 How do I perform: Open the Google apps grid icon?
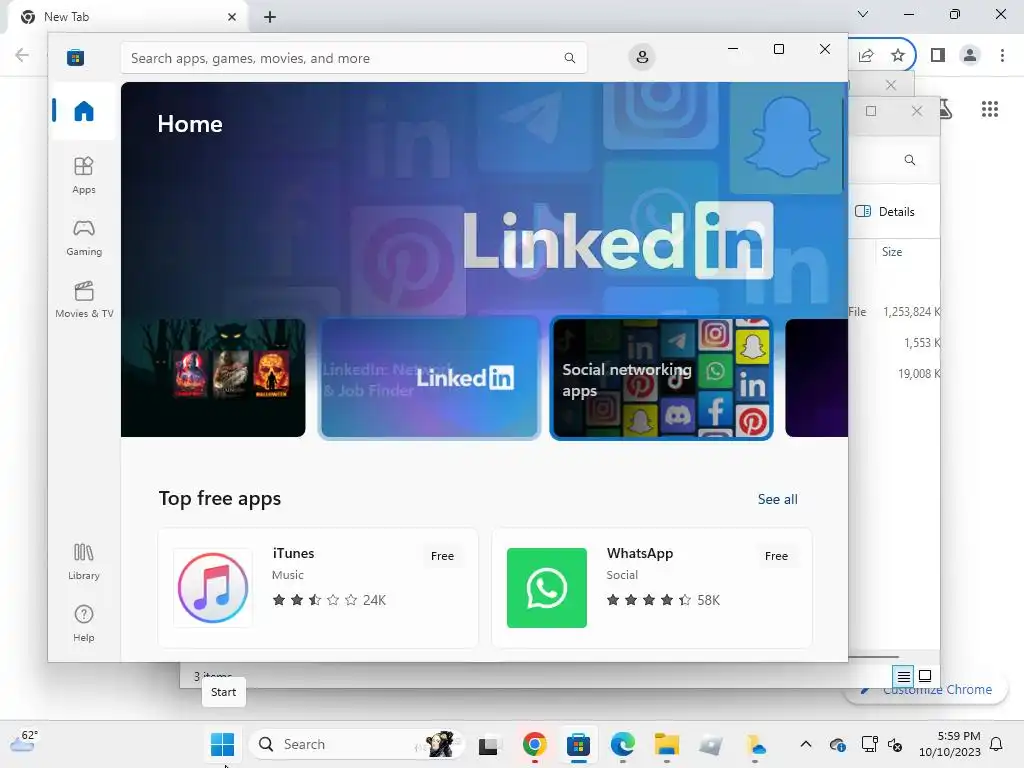[989, 109]
